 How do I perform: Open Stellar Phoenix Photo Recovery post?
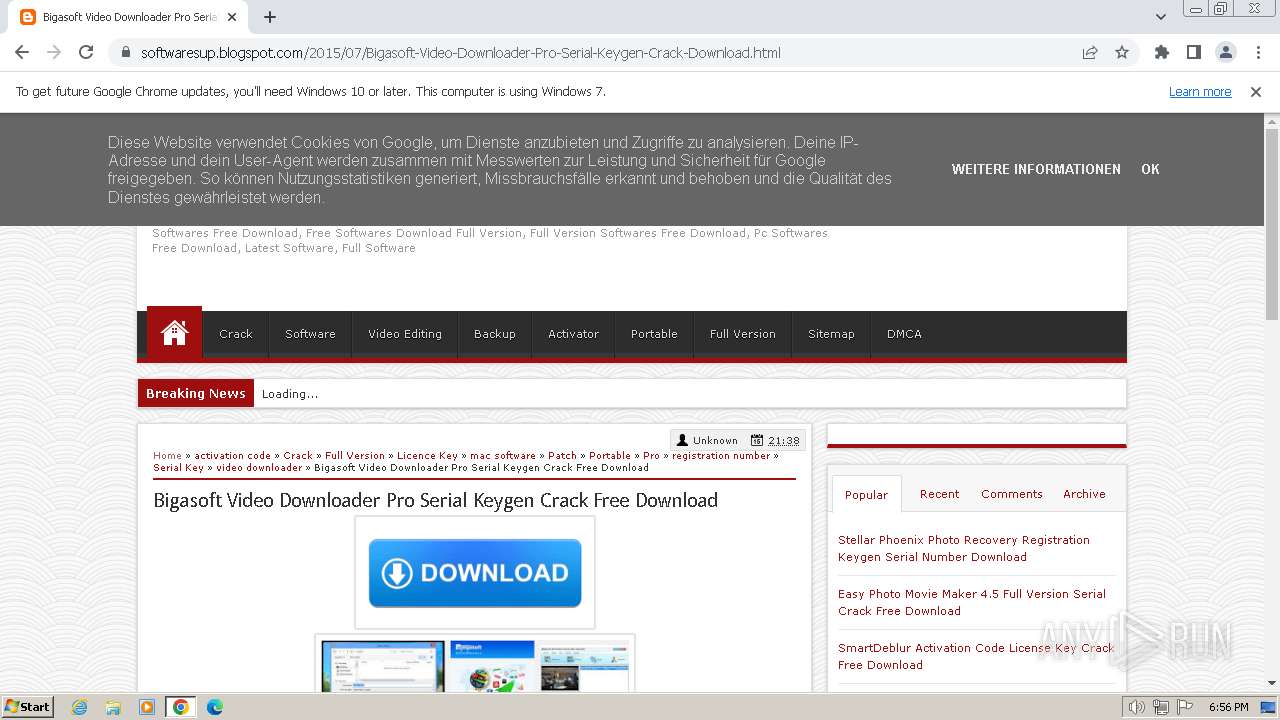(964, 548)
